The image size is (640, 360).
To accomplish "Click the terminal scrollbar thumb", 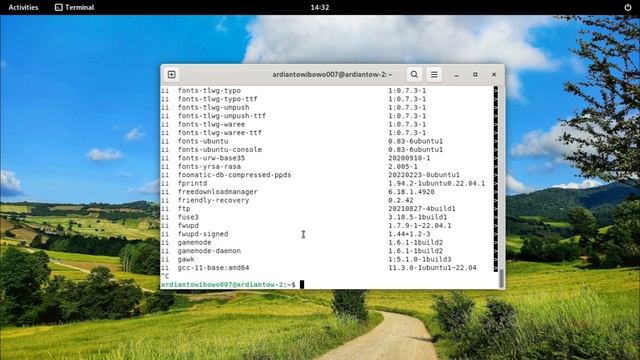I will [501, 279].
